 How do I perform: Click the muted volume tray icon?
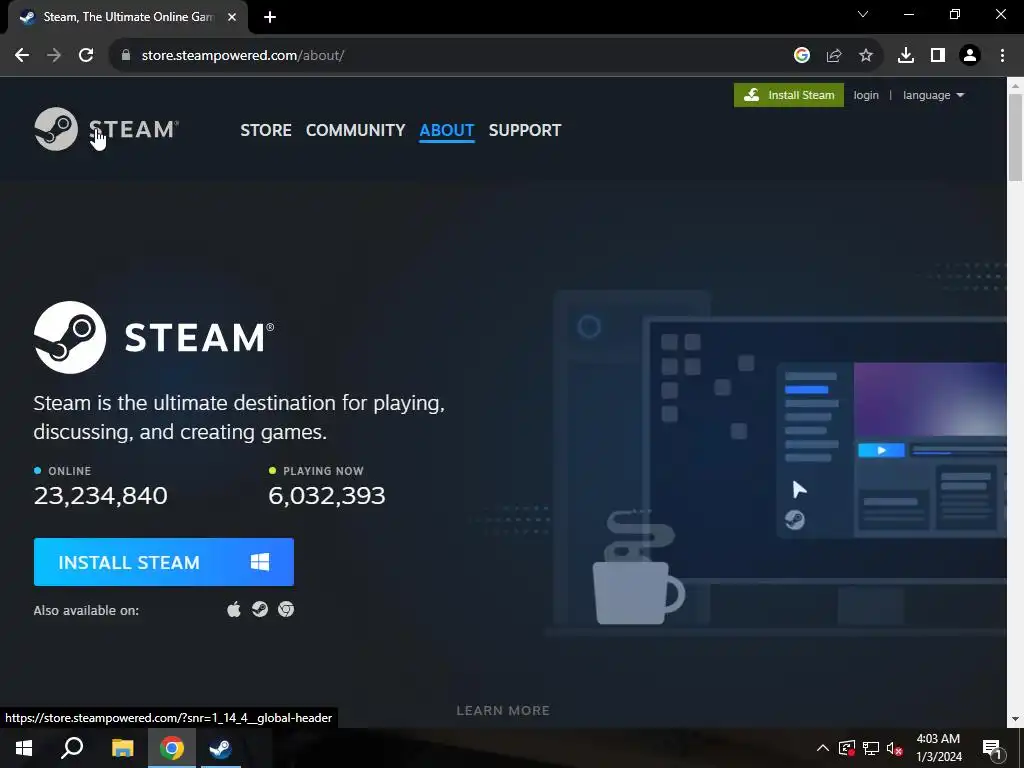pos(895,748)
